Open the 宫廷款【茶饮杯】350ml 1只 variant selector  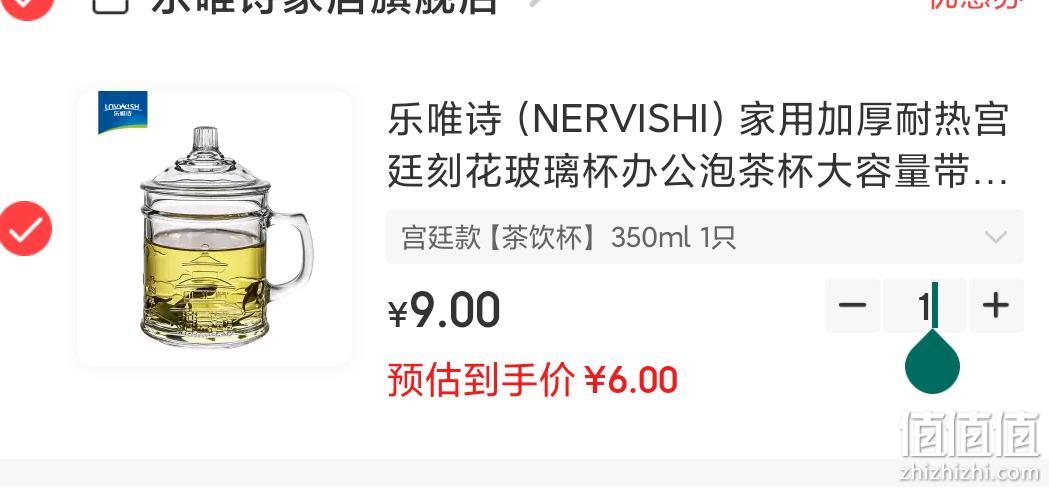coord(704,237)
